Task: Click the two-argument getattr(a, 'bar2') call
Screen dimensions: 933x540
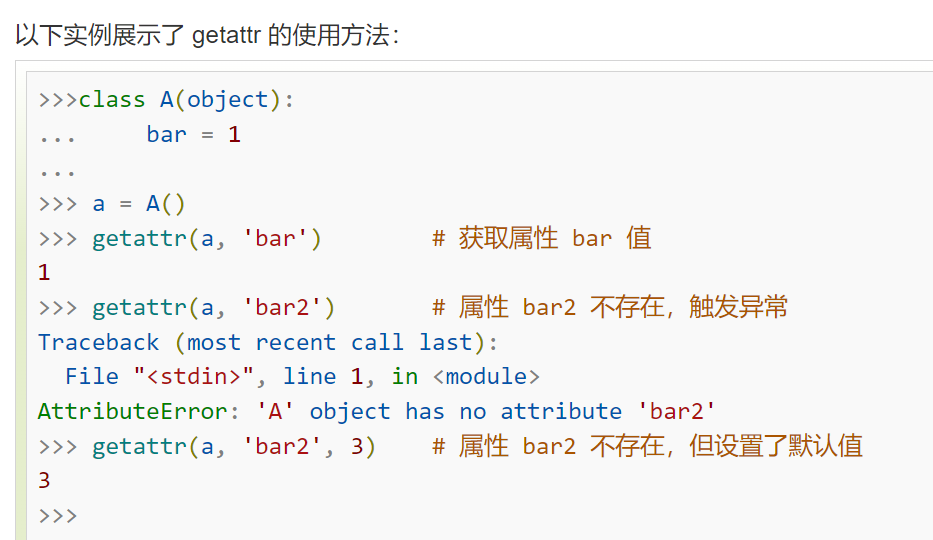Action: point(214,307)
